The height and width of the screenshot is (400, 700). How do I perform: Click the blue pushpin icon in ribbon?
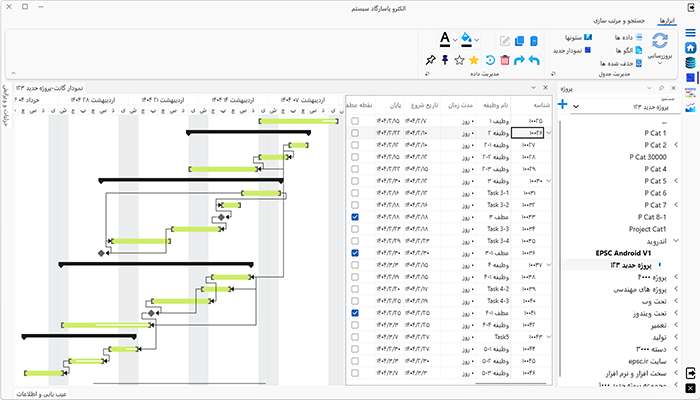[x=444, y=60]
